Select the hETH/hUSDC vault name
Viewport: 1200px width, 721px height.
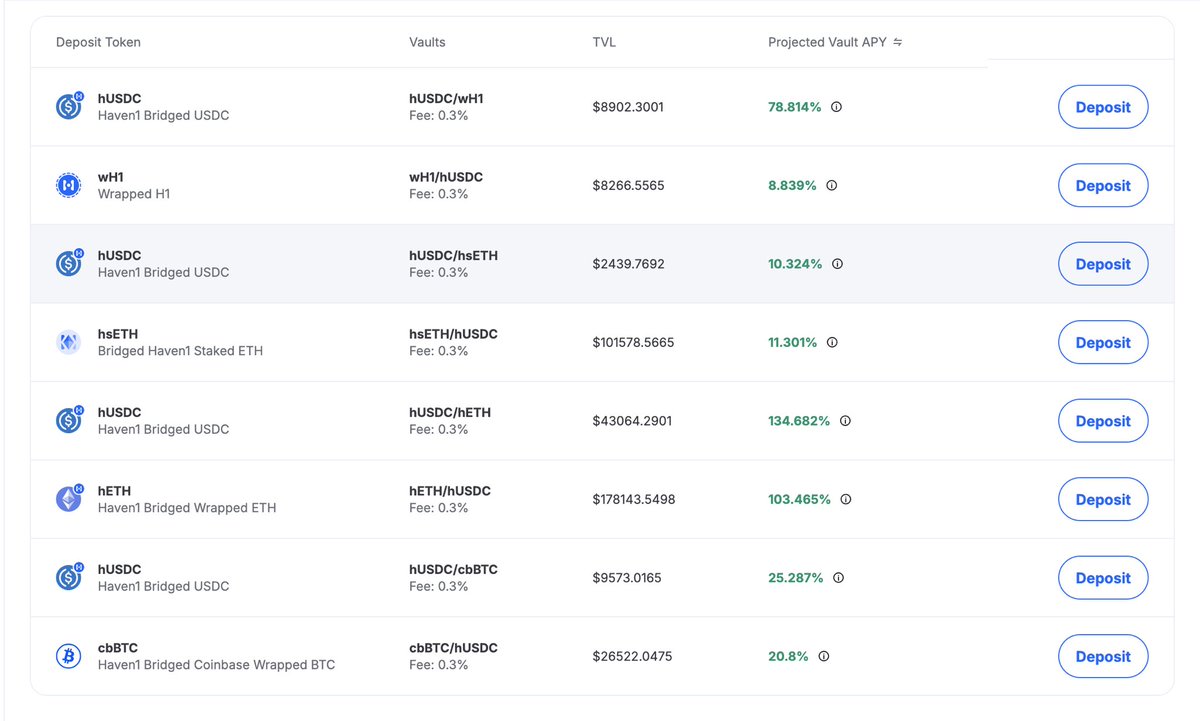(x=450, y=491)
